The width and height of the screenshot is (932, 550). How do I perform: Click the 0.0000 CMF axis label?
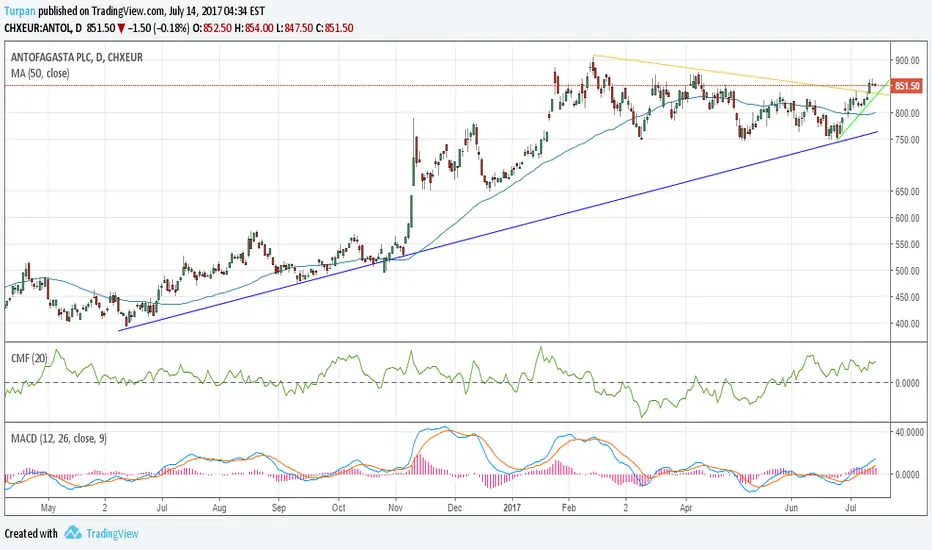(907, 383)
